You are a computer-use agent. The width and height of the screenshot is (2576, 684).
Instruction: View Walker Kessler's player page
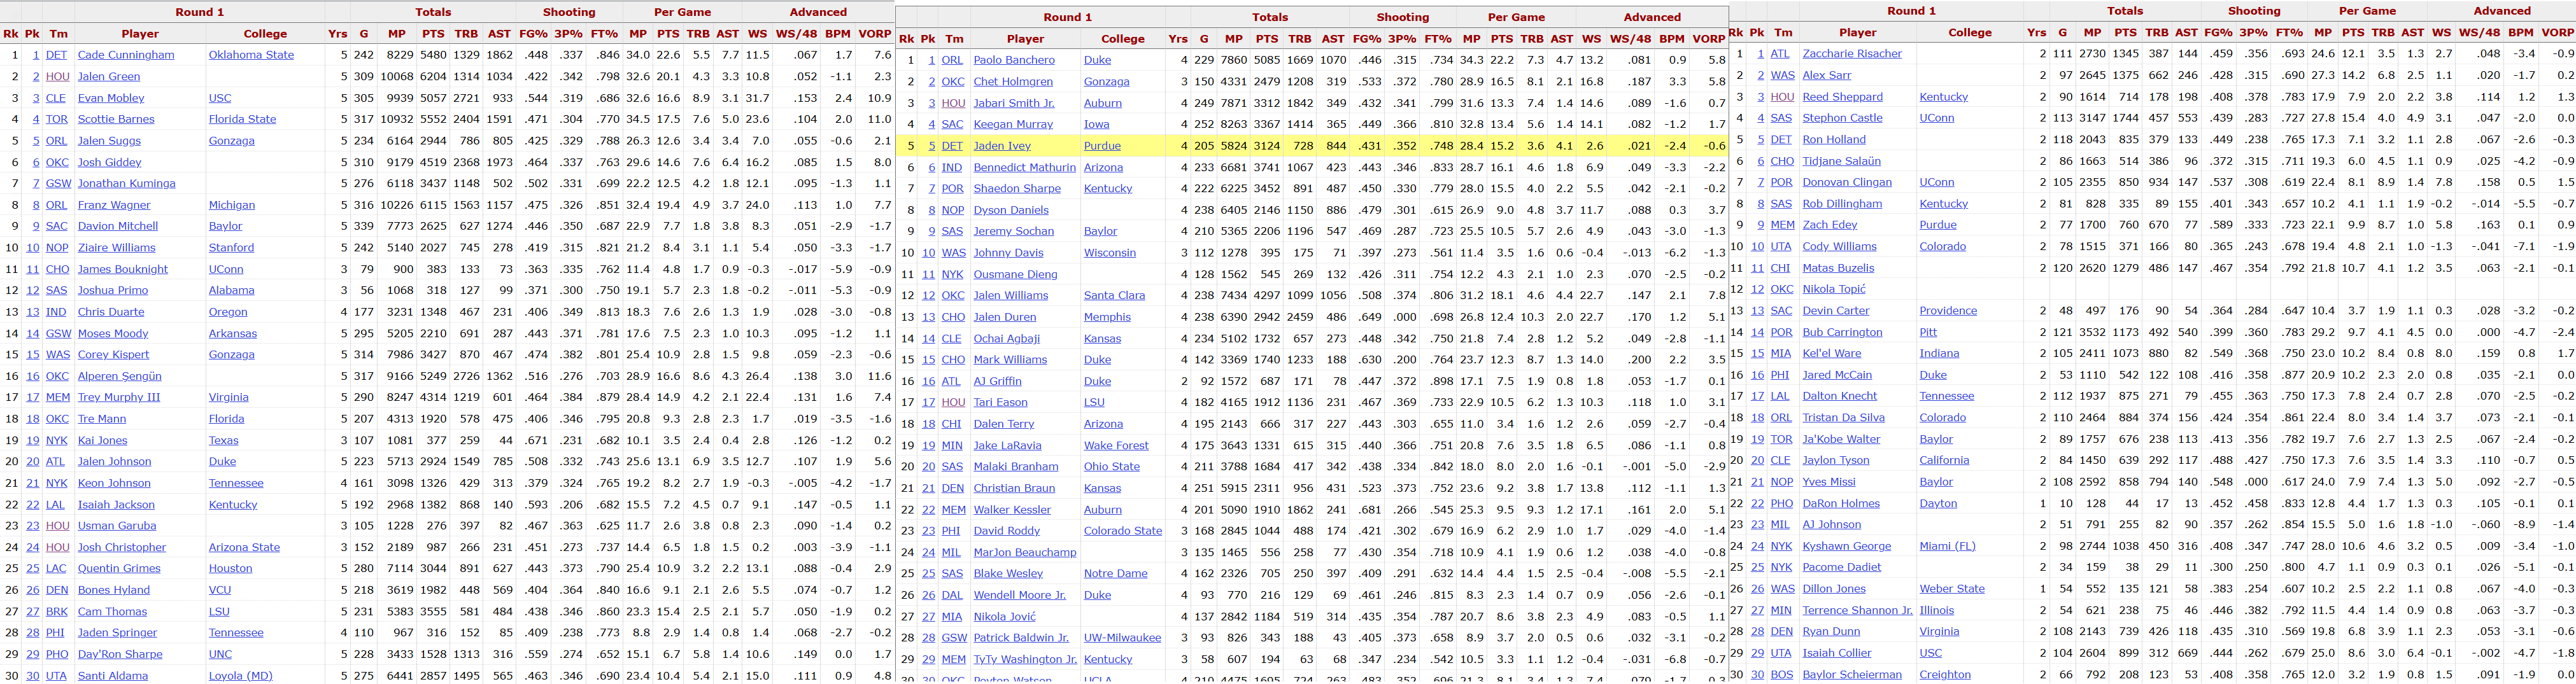1012,509
